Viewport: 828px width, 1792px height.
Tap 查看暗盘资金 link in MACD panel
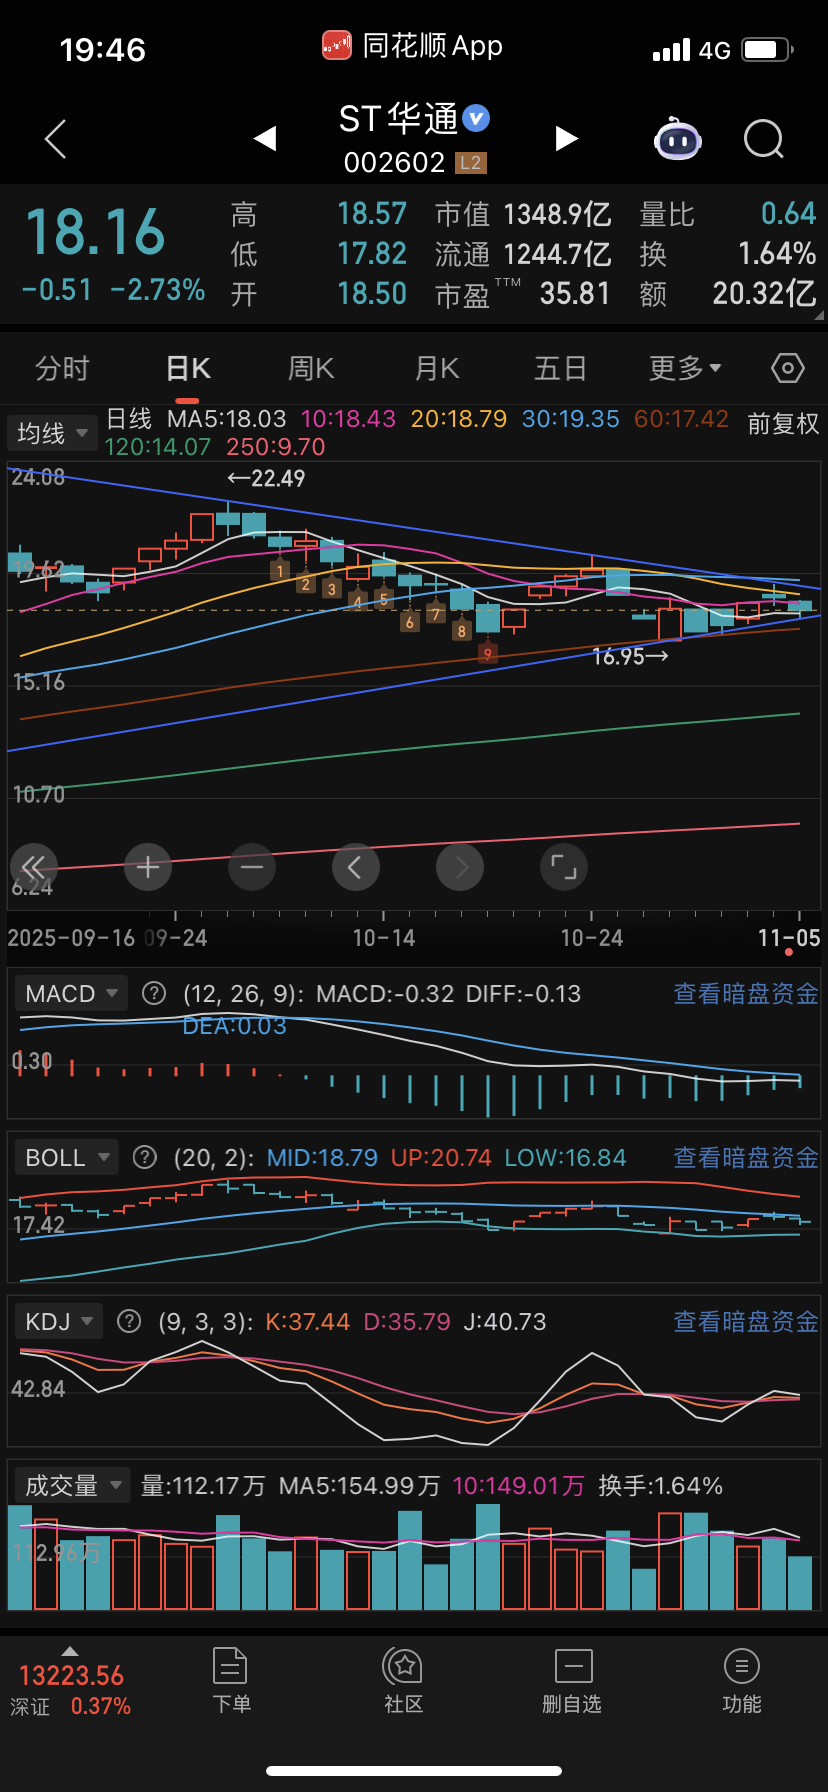coord(746,993)
